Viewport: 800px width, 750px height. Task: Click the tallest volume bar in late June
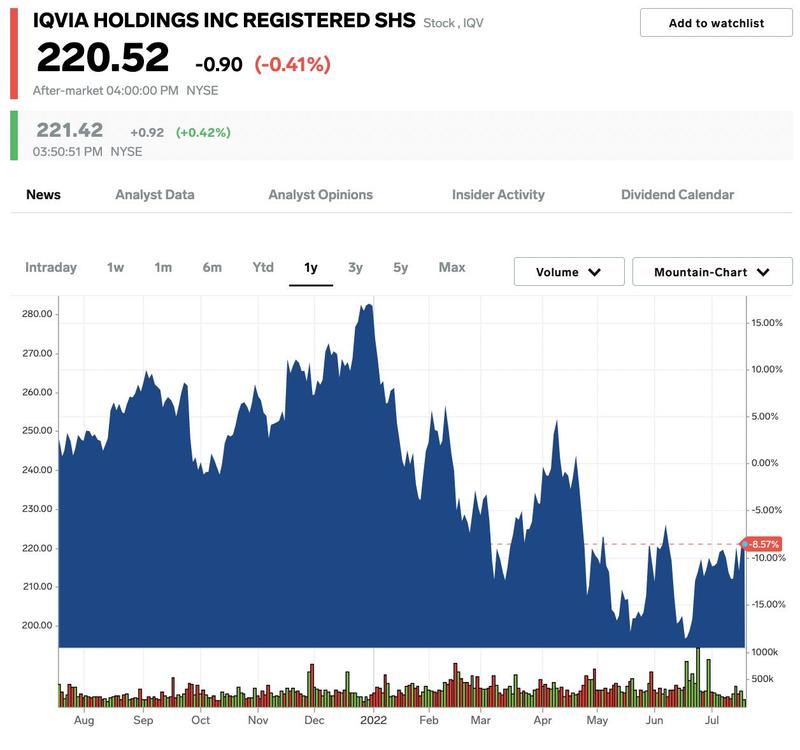698,677
